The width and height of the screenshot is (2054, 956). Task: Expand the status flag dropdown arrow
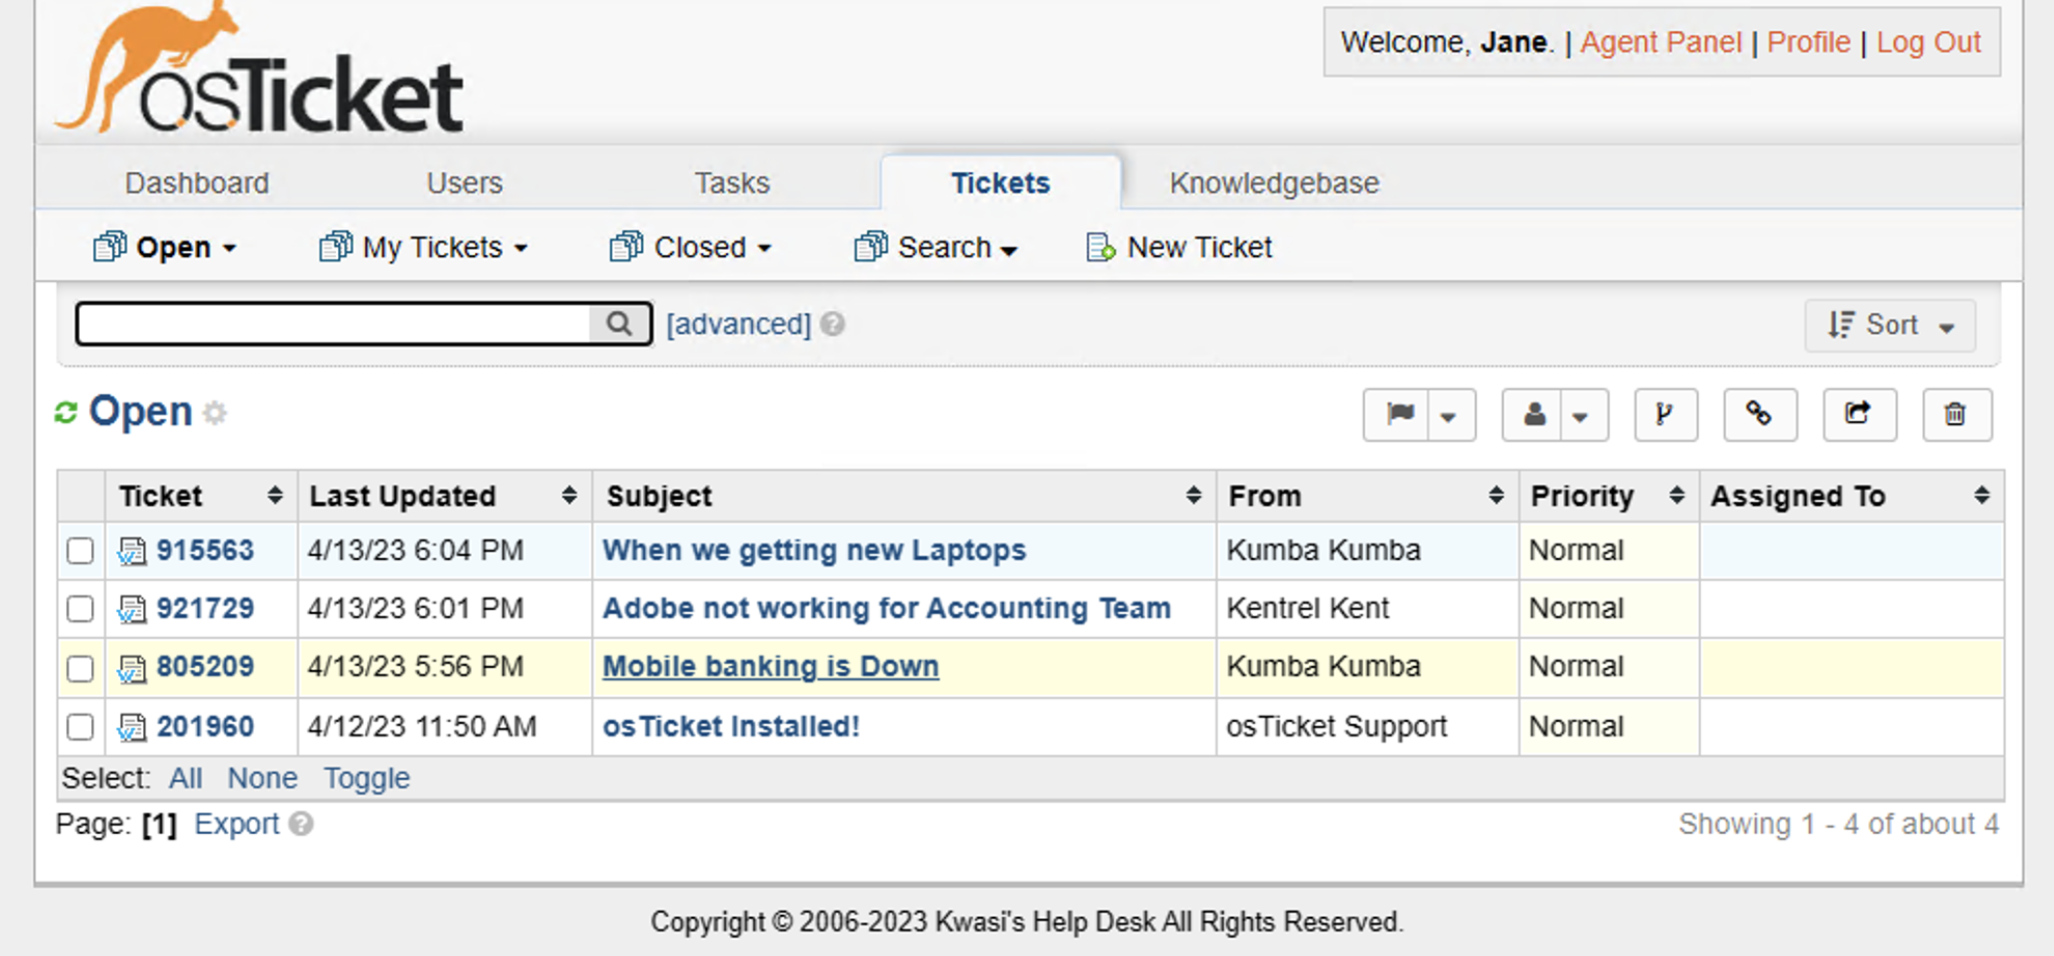click(x=1449, y=416)
